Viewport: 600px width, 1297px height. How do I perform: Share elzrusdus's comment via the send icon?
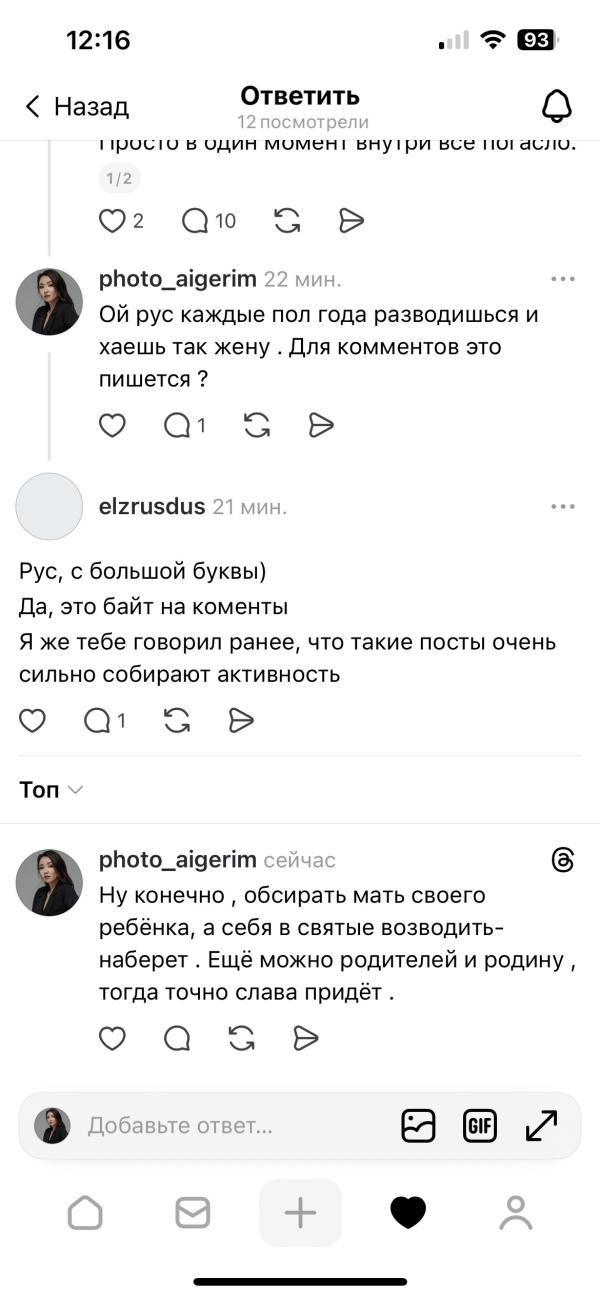pos(241,719)
